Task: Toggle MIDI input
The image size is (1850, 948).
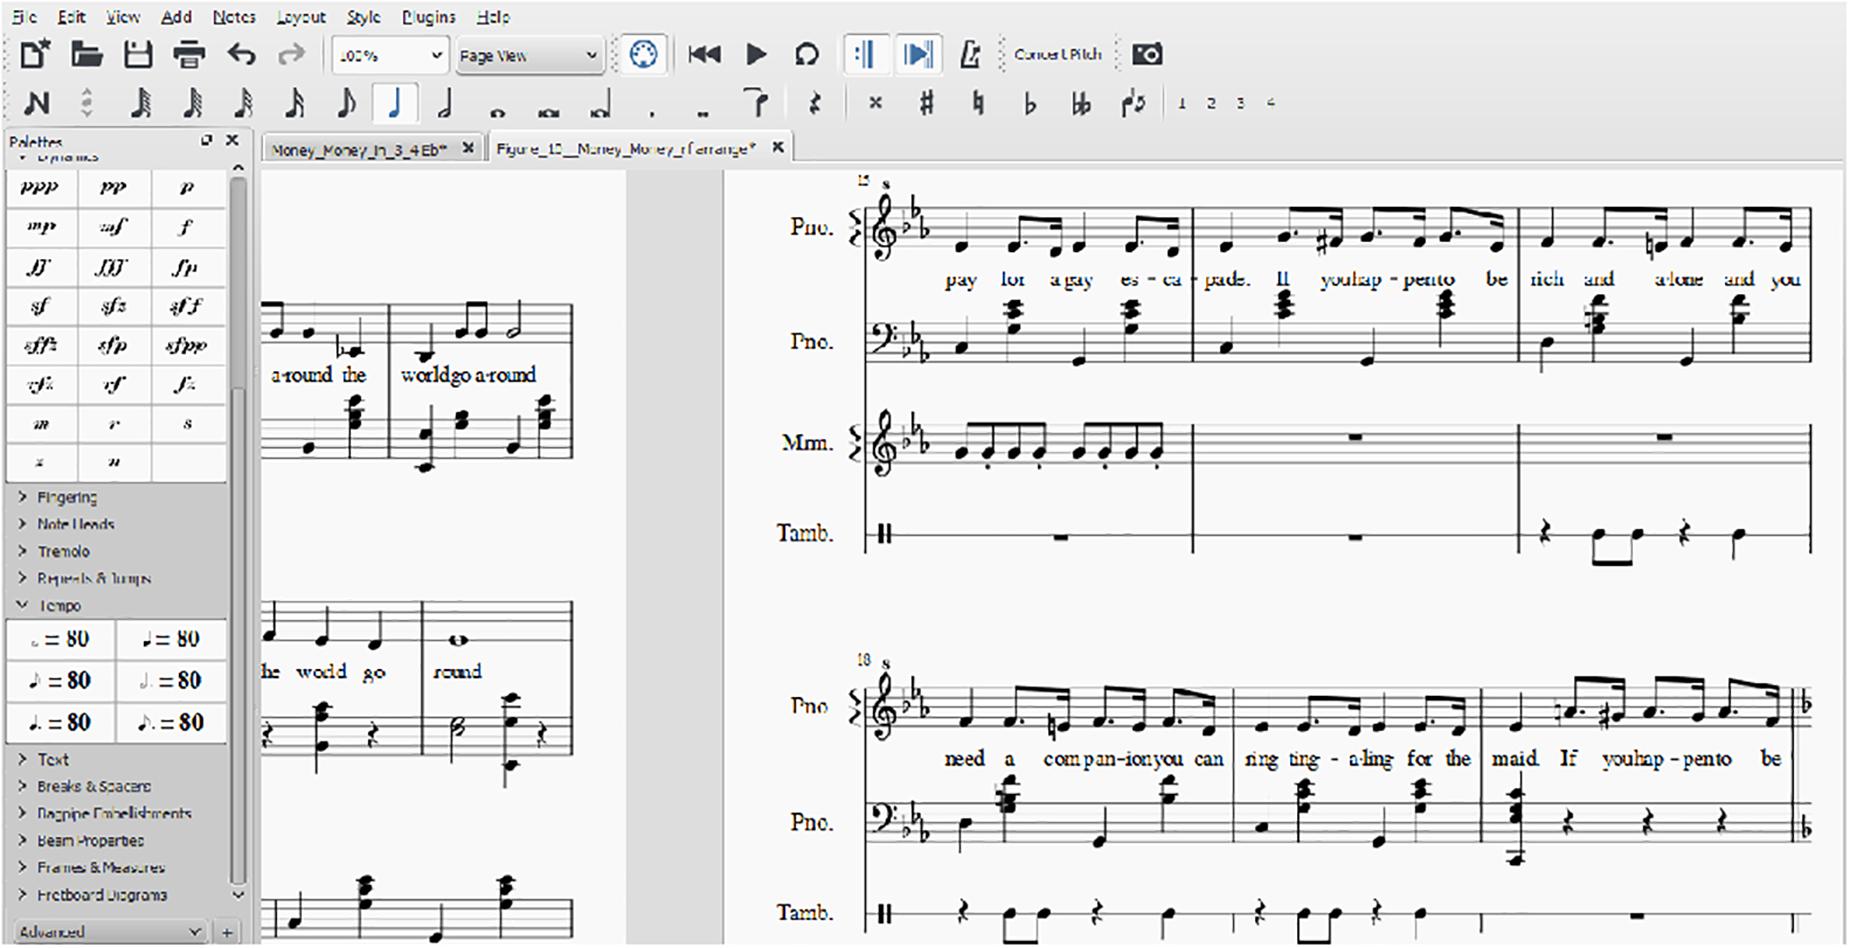Action: pyautogui.click(x=643, y=54)
